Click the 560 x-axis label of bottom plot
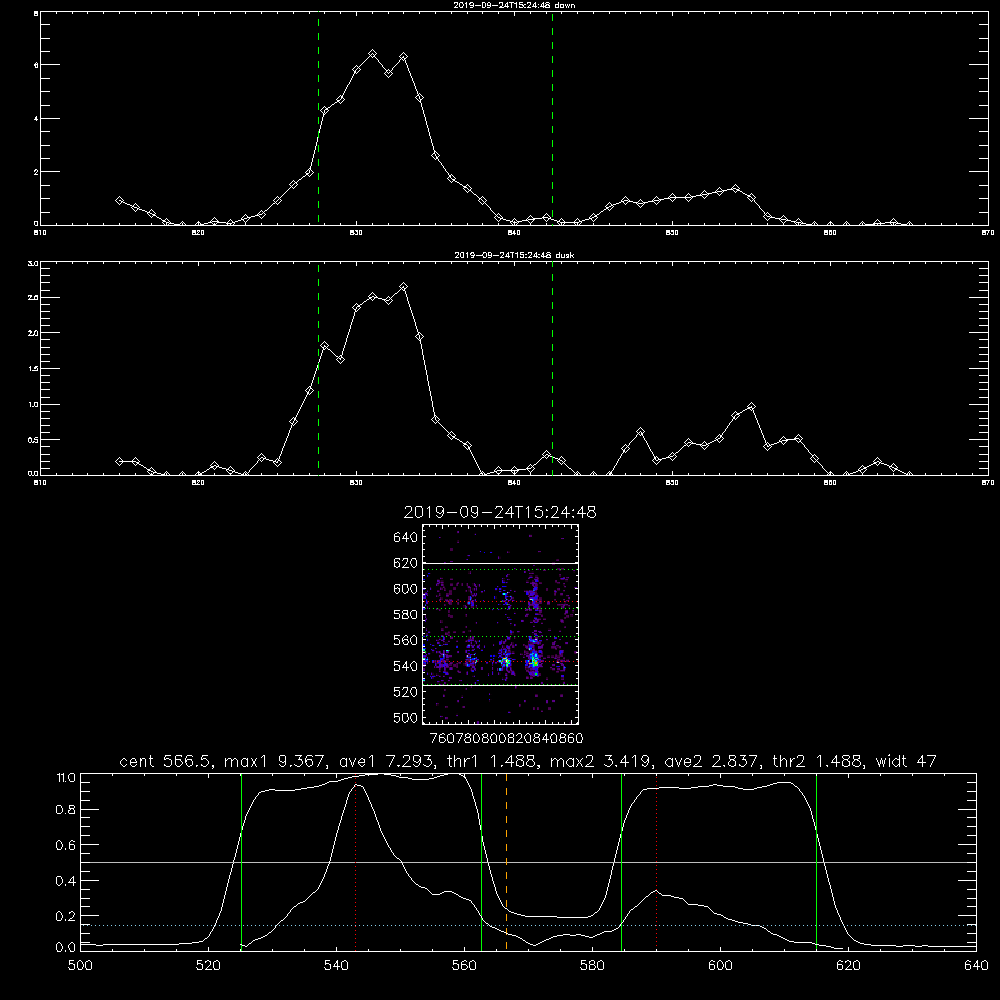This screenshot has width=1000, height=1000. [x=464, y=966]
